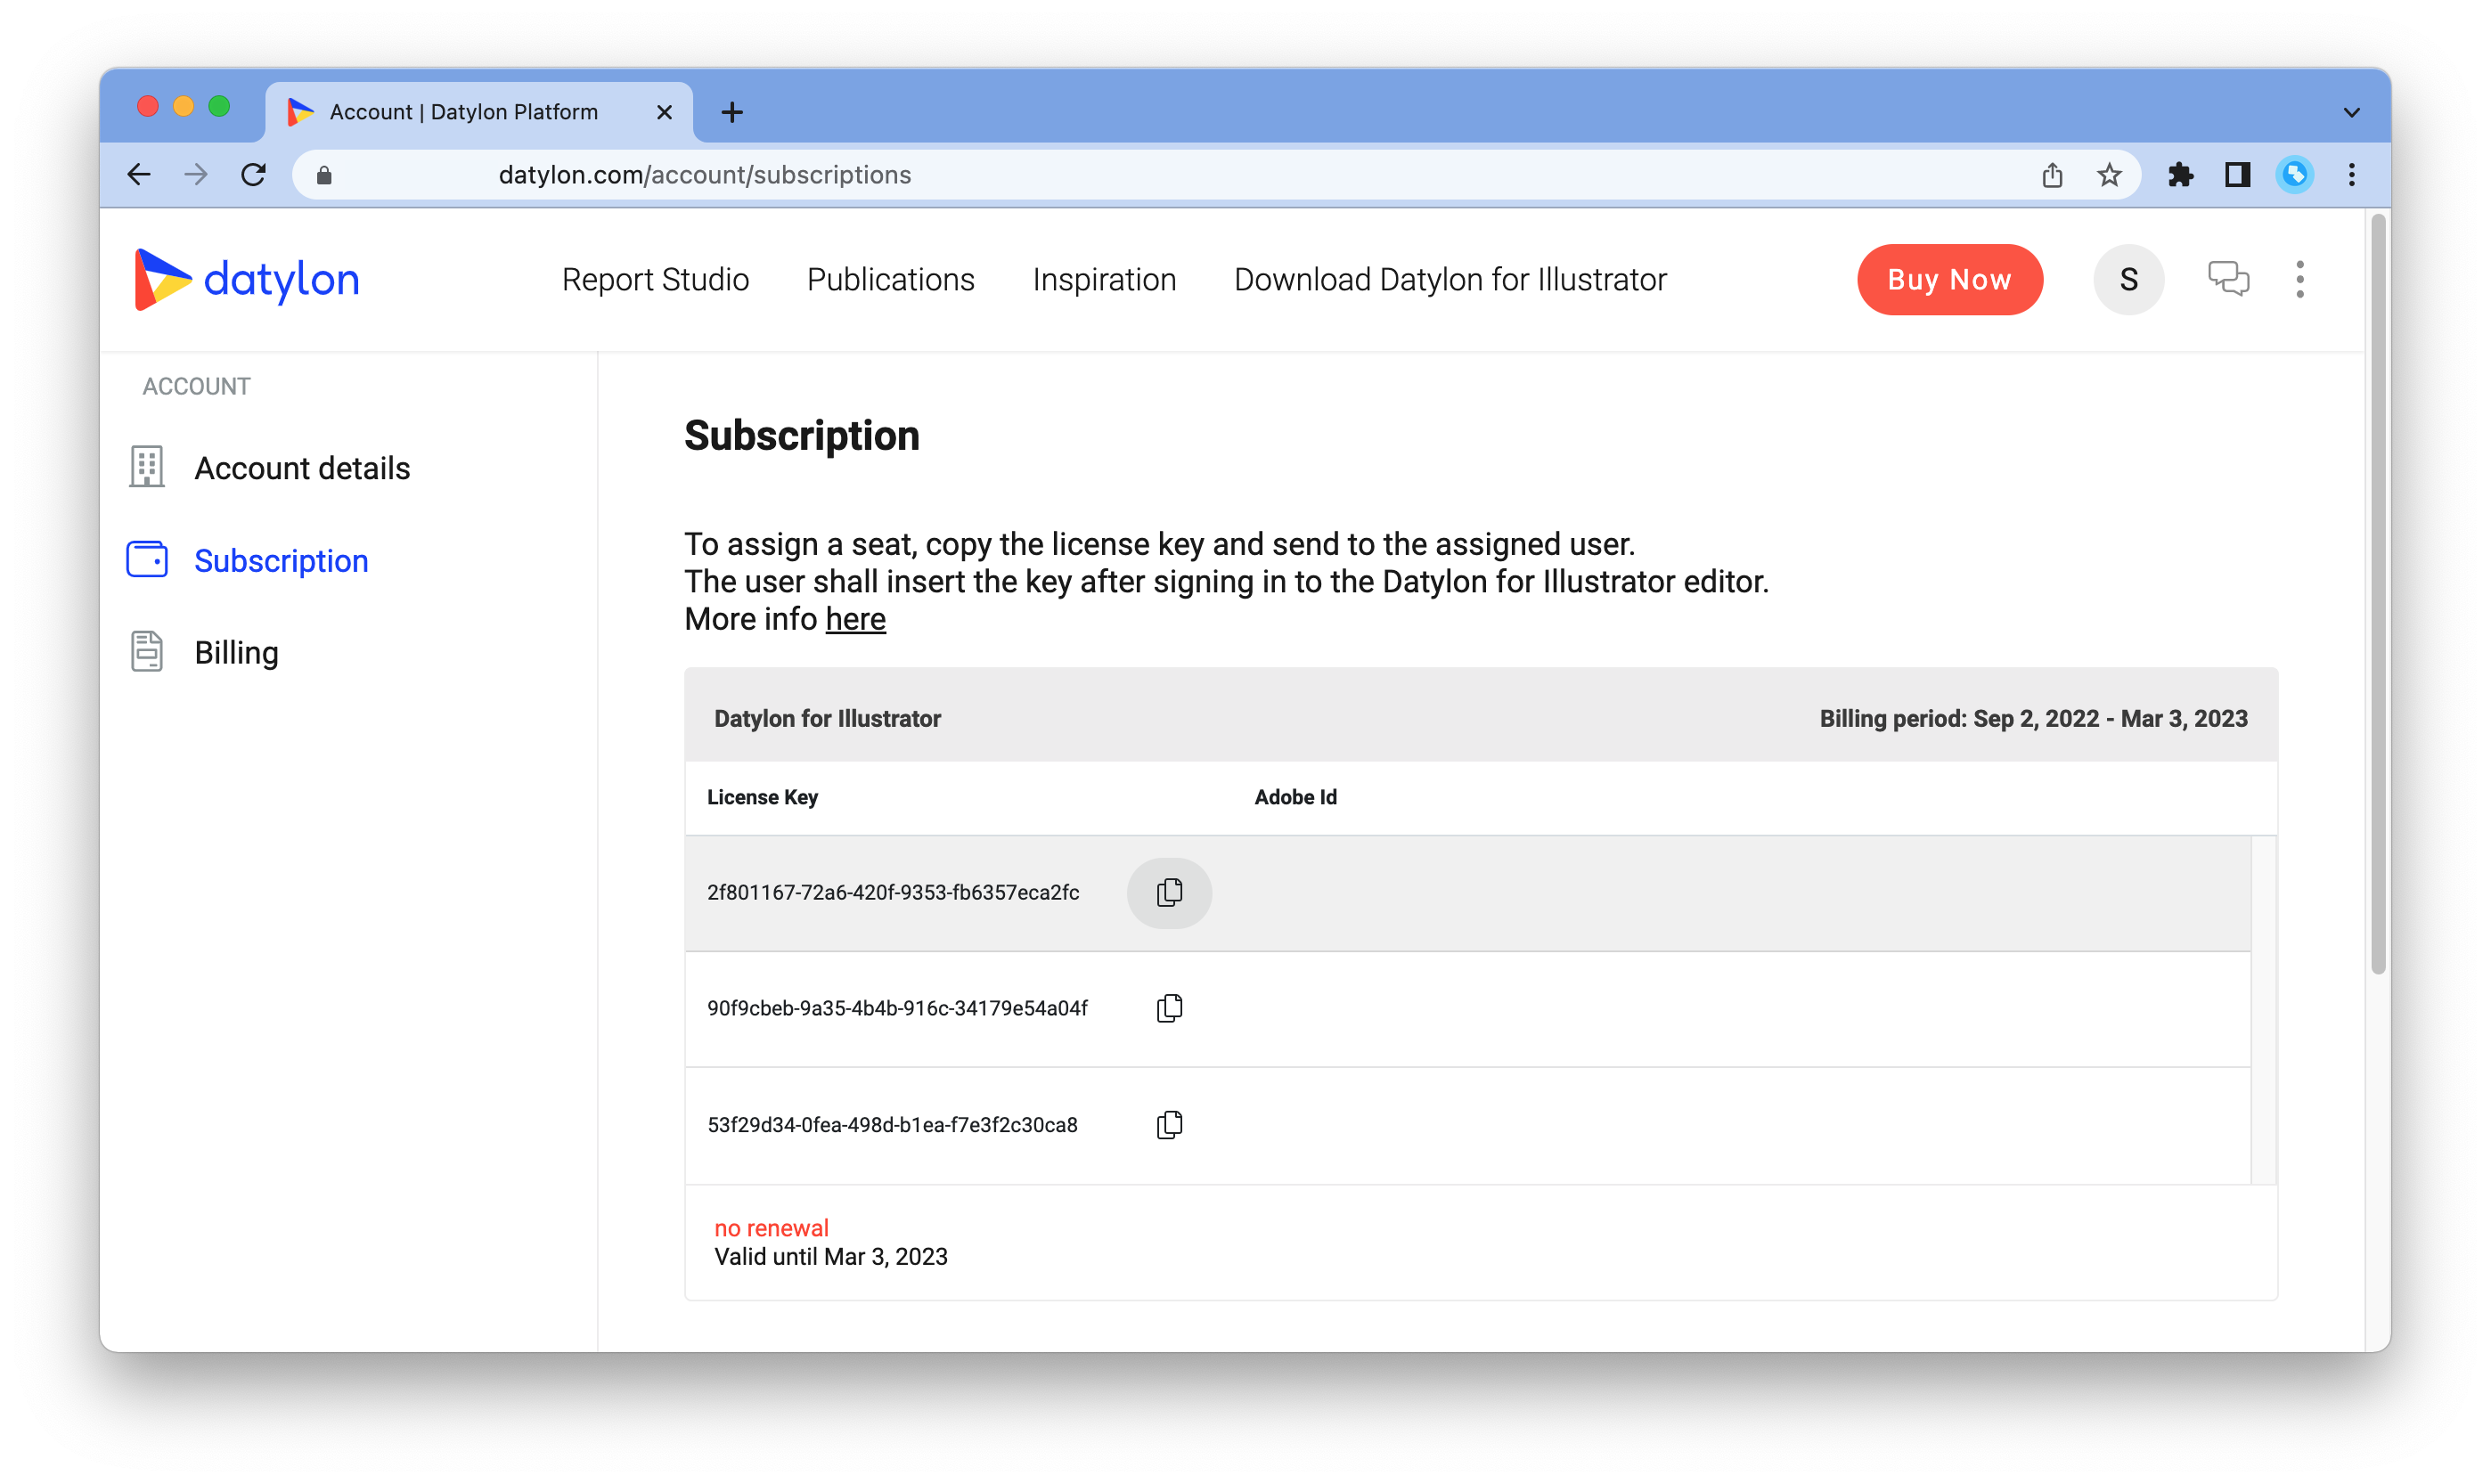Viewport: 2491px width, 1484px height.
Task: Click the Subscription page heading
Action: (801, 436)
